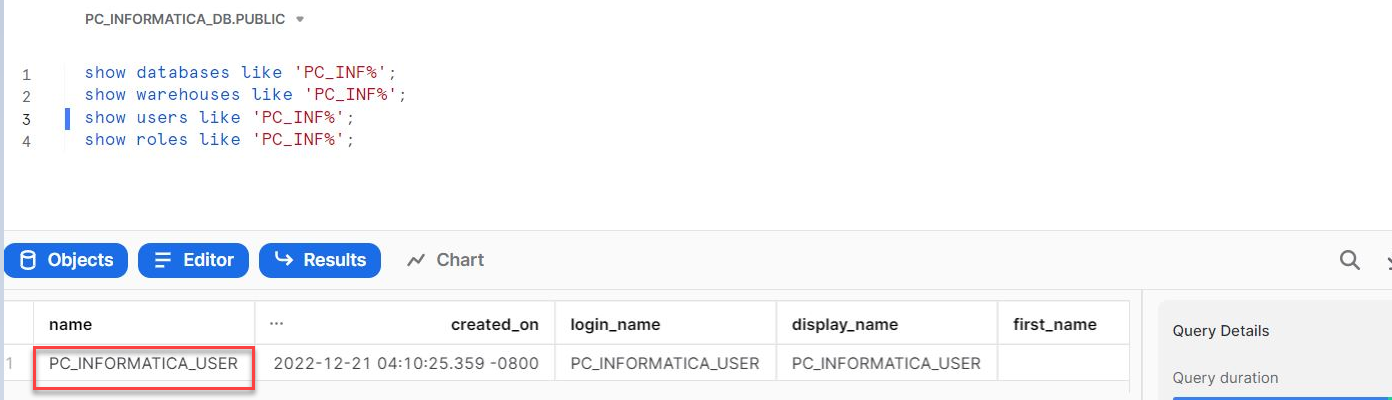Show the Objects panel
Screen dimensions: 1392x400
[66, 261]
